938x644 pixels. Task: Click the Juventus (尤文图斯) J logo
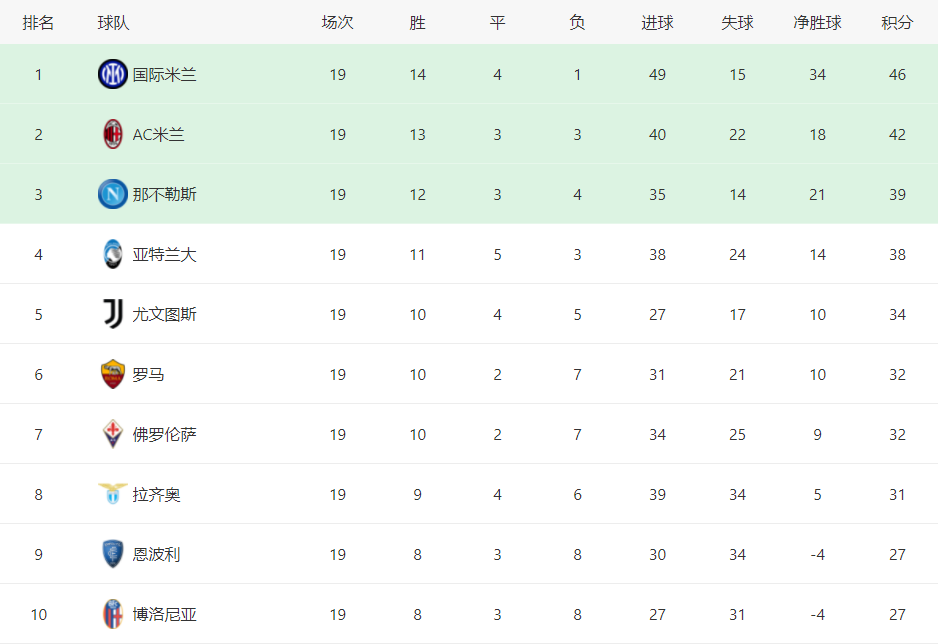112,314
